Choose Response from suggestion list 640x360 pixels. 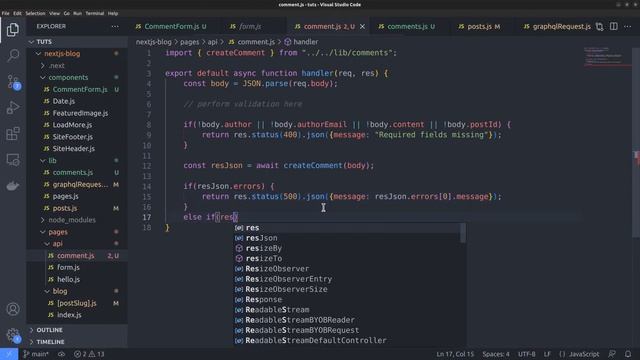click(x=349, y=299)
